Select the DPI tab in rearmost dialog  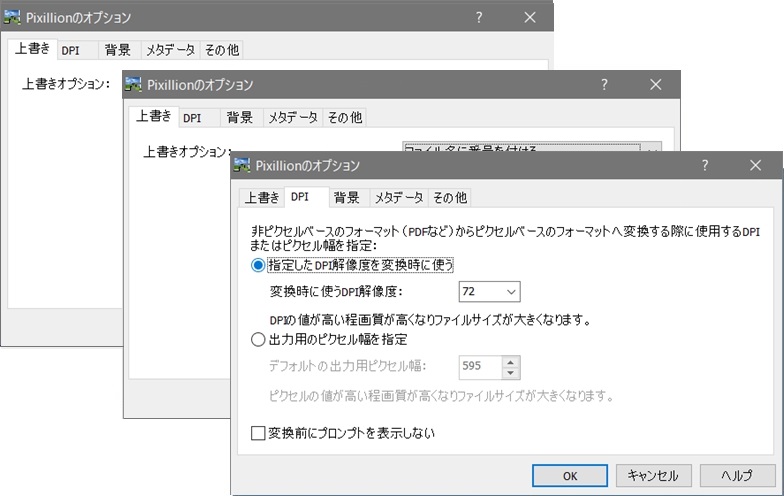pyautogui.click(x=76, y=50)
